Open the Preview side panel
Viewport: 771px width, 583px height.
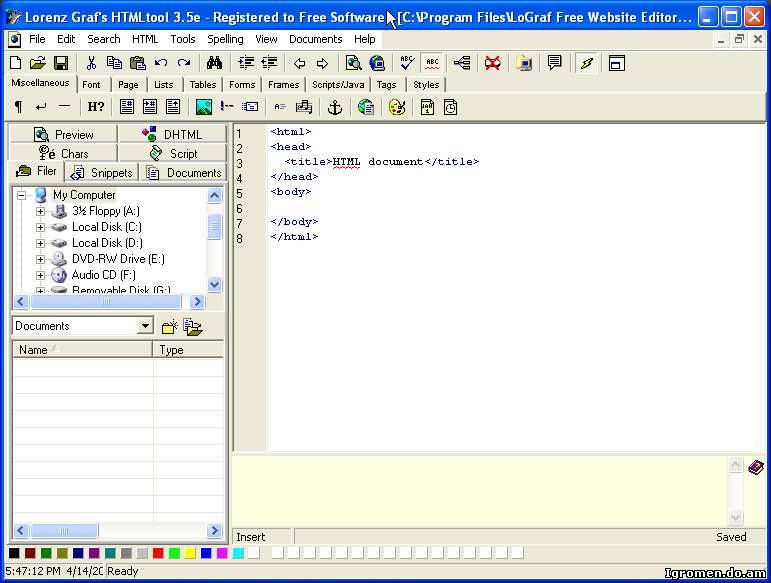tap(63, 134)
